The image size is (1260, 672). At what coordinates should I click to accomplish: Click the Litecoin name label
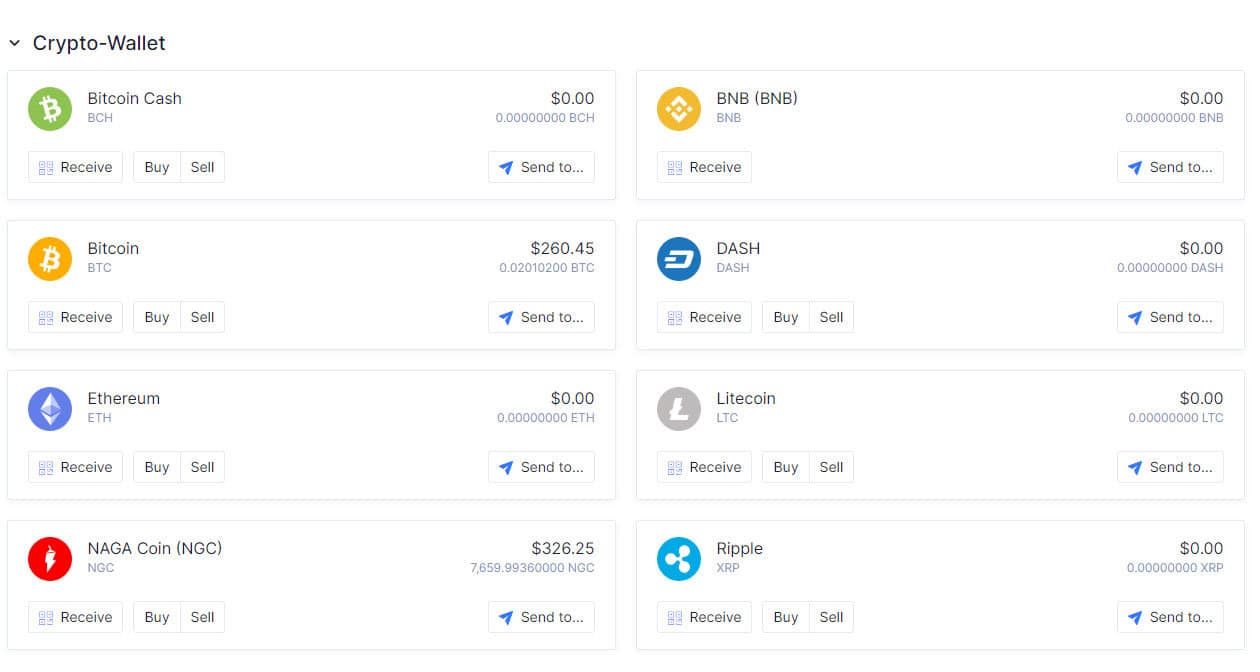[x=746, y=398]
